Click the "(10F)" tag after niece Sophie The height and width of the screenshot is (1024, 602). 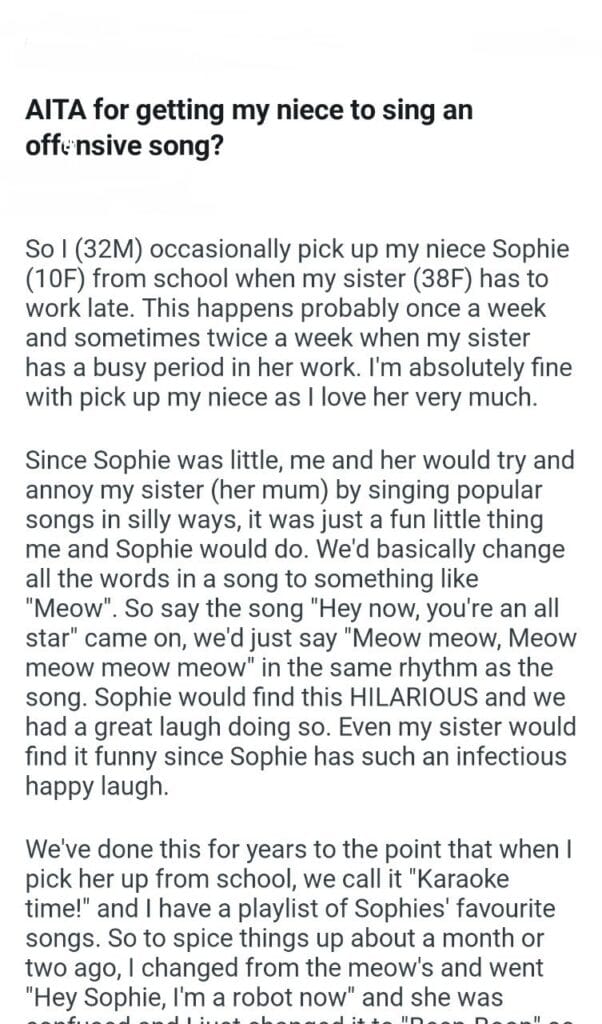[53, 279]
